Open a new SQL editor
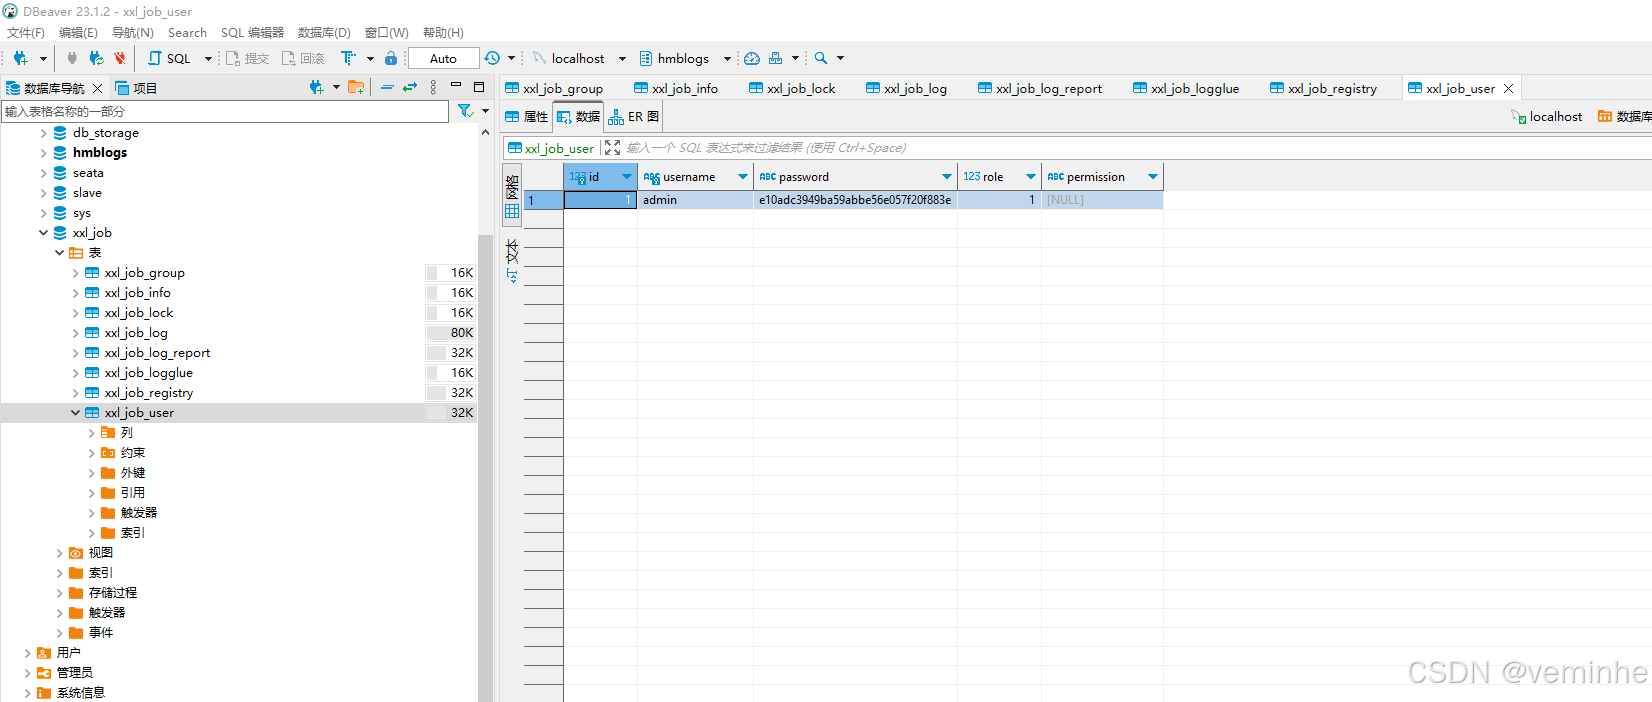This screenshot has height=702, width=1652. coord(169,58)
